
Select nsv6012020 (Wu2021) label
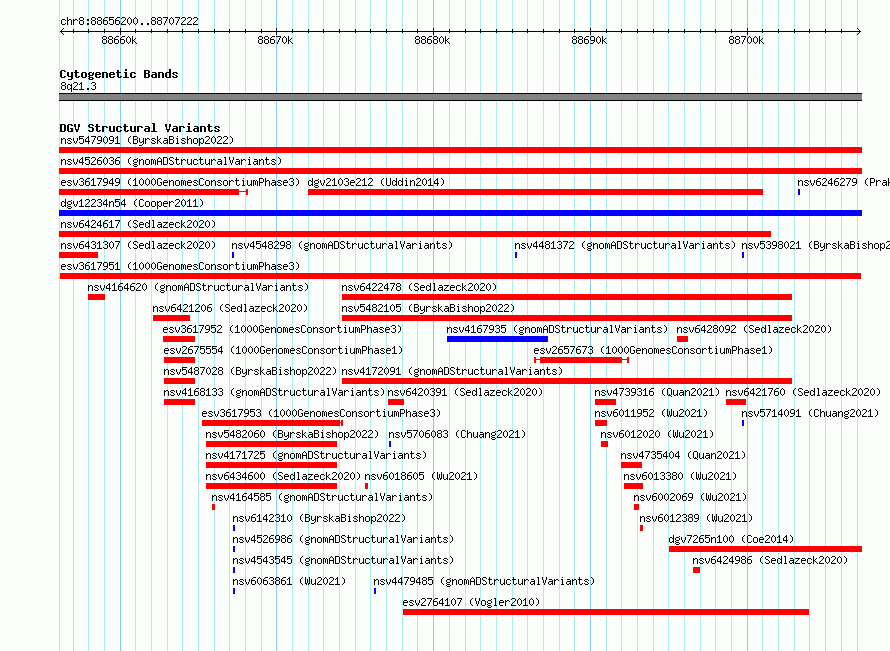pyautogui.click(x=657, y=434)
